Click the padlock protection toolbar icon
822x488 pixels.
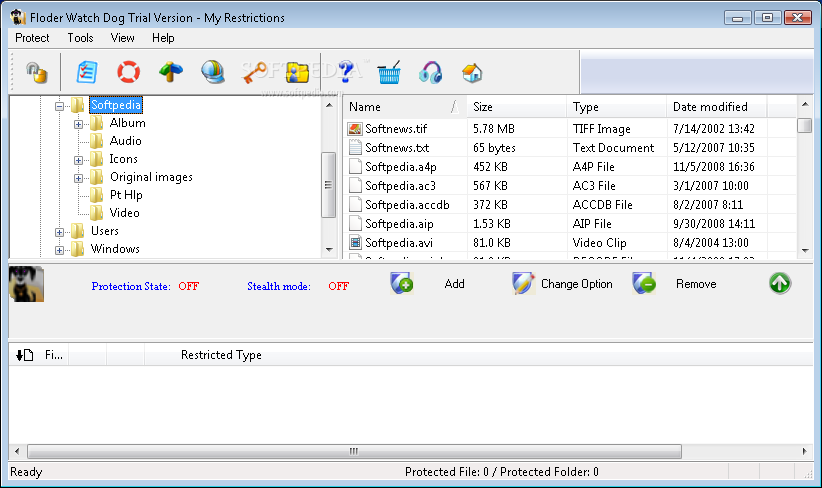tap(37, 72)
